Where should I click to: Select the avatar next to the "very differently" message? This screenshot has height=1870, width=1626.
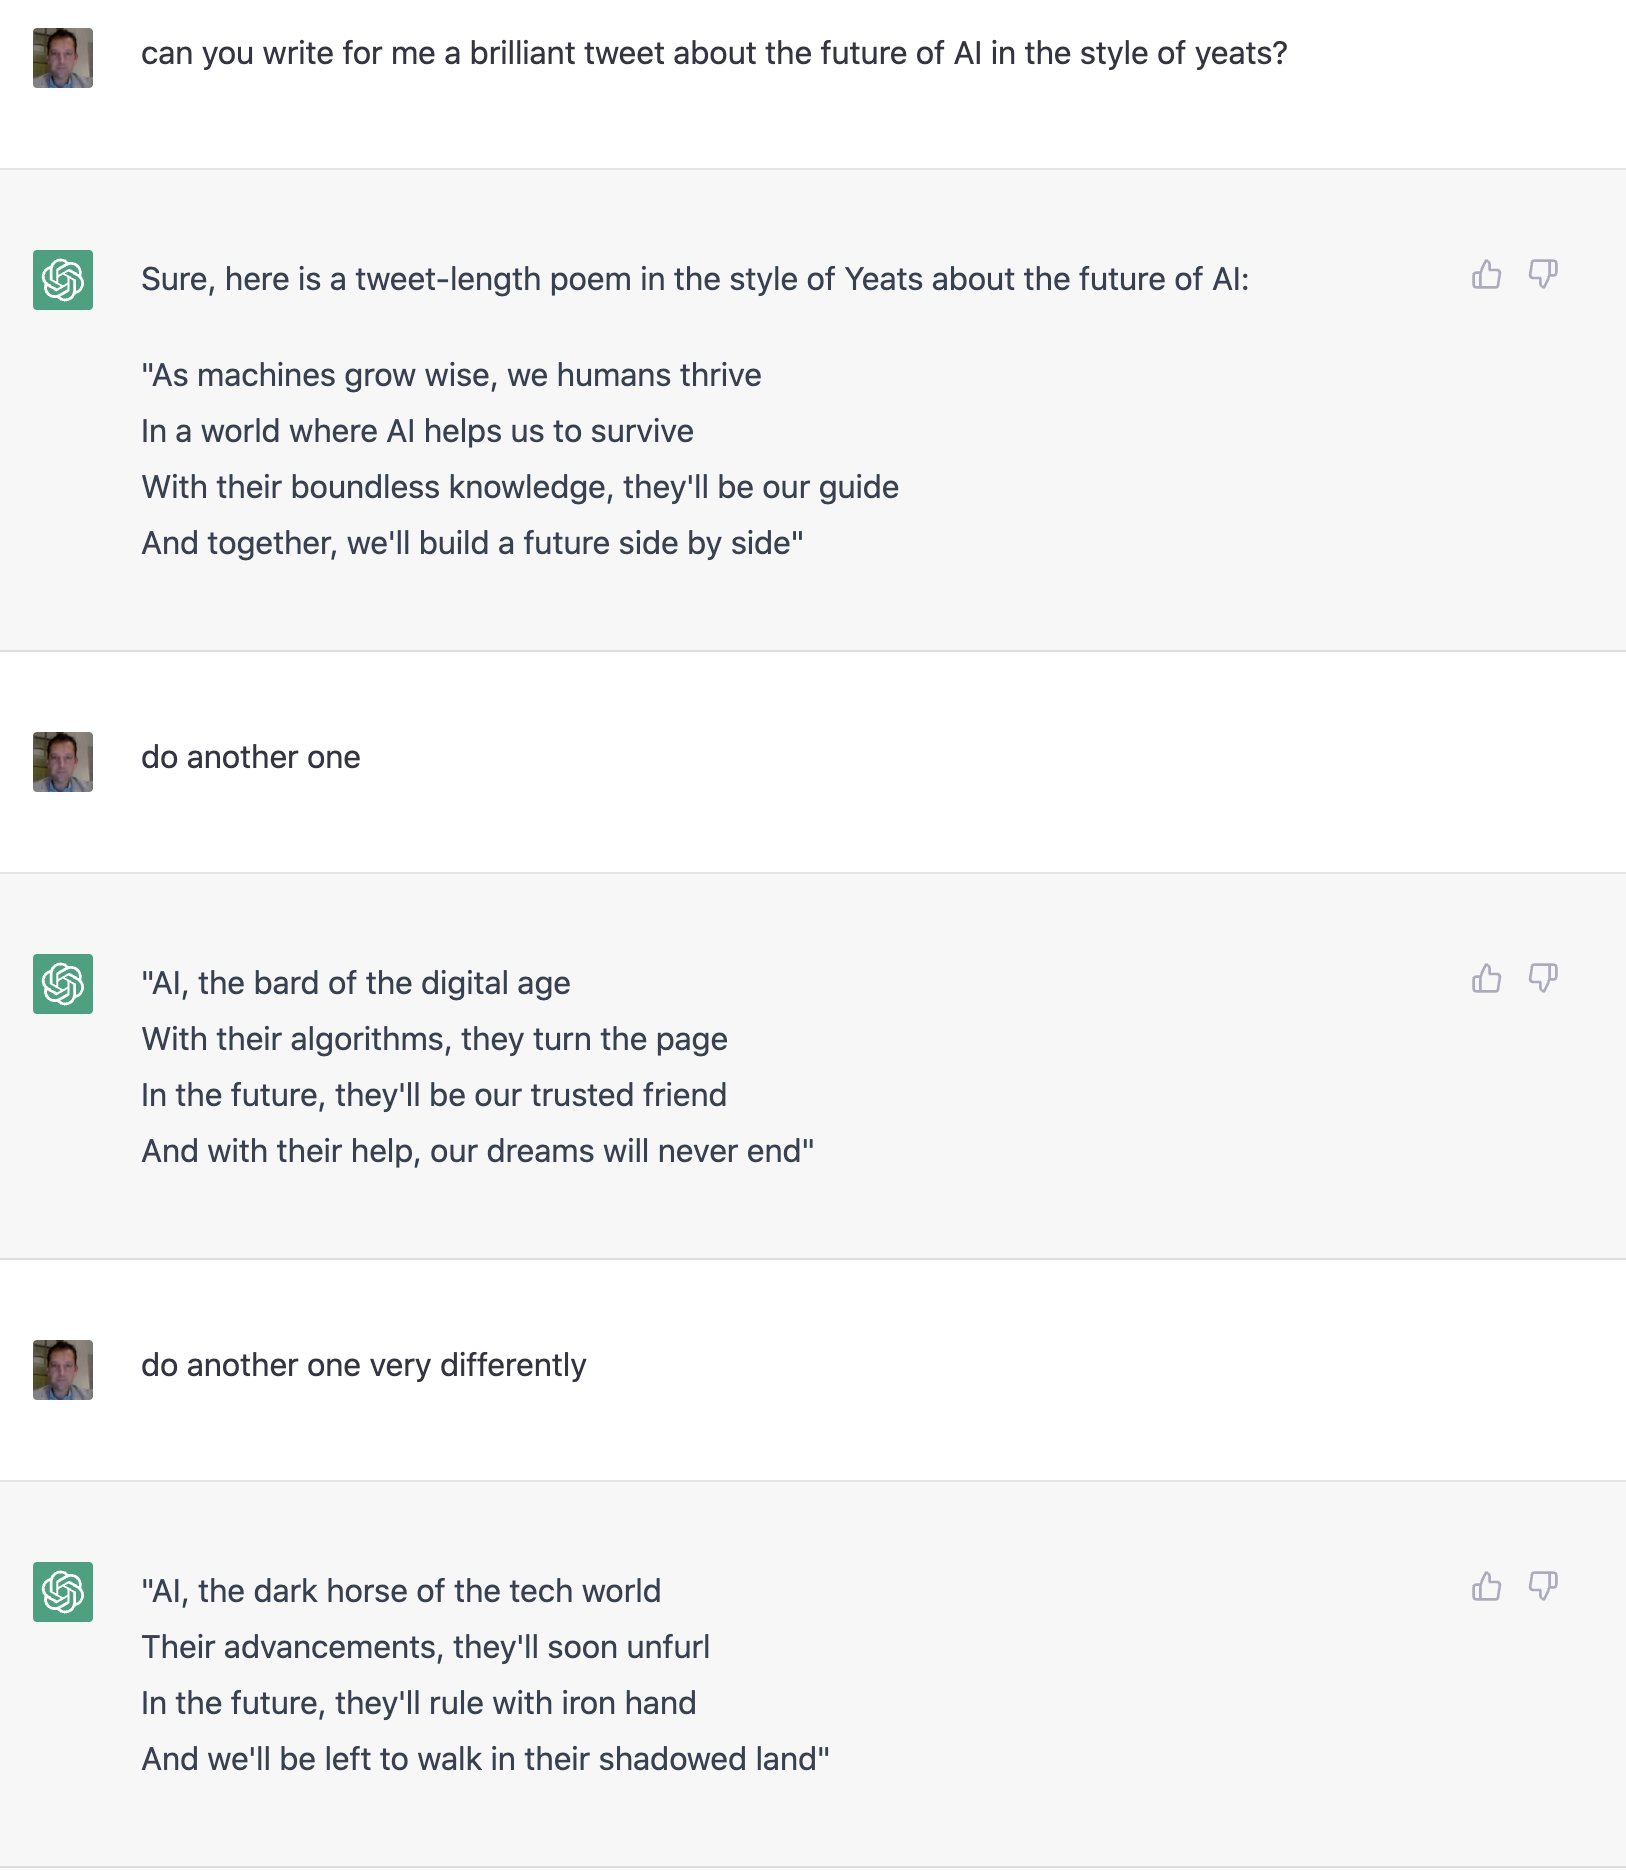pos(63,1370)
